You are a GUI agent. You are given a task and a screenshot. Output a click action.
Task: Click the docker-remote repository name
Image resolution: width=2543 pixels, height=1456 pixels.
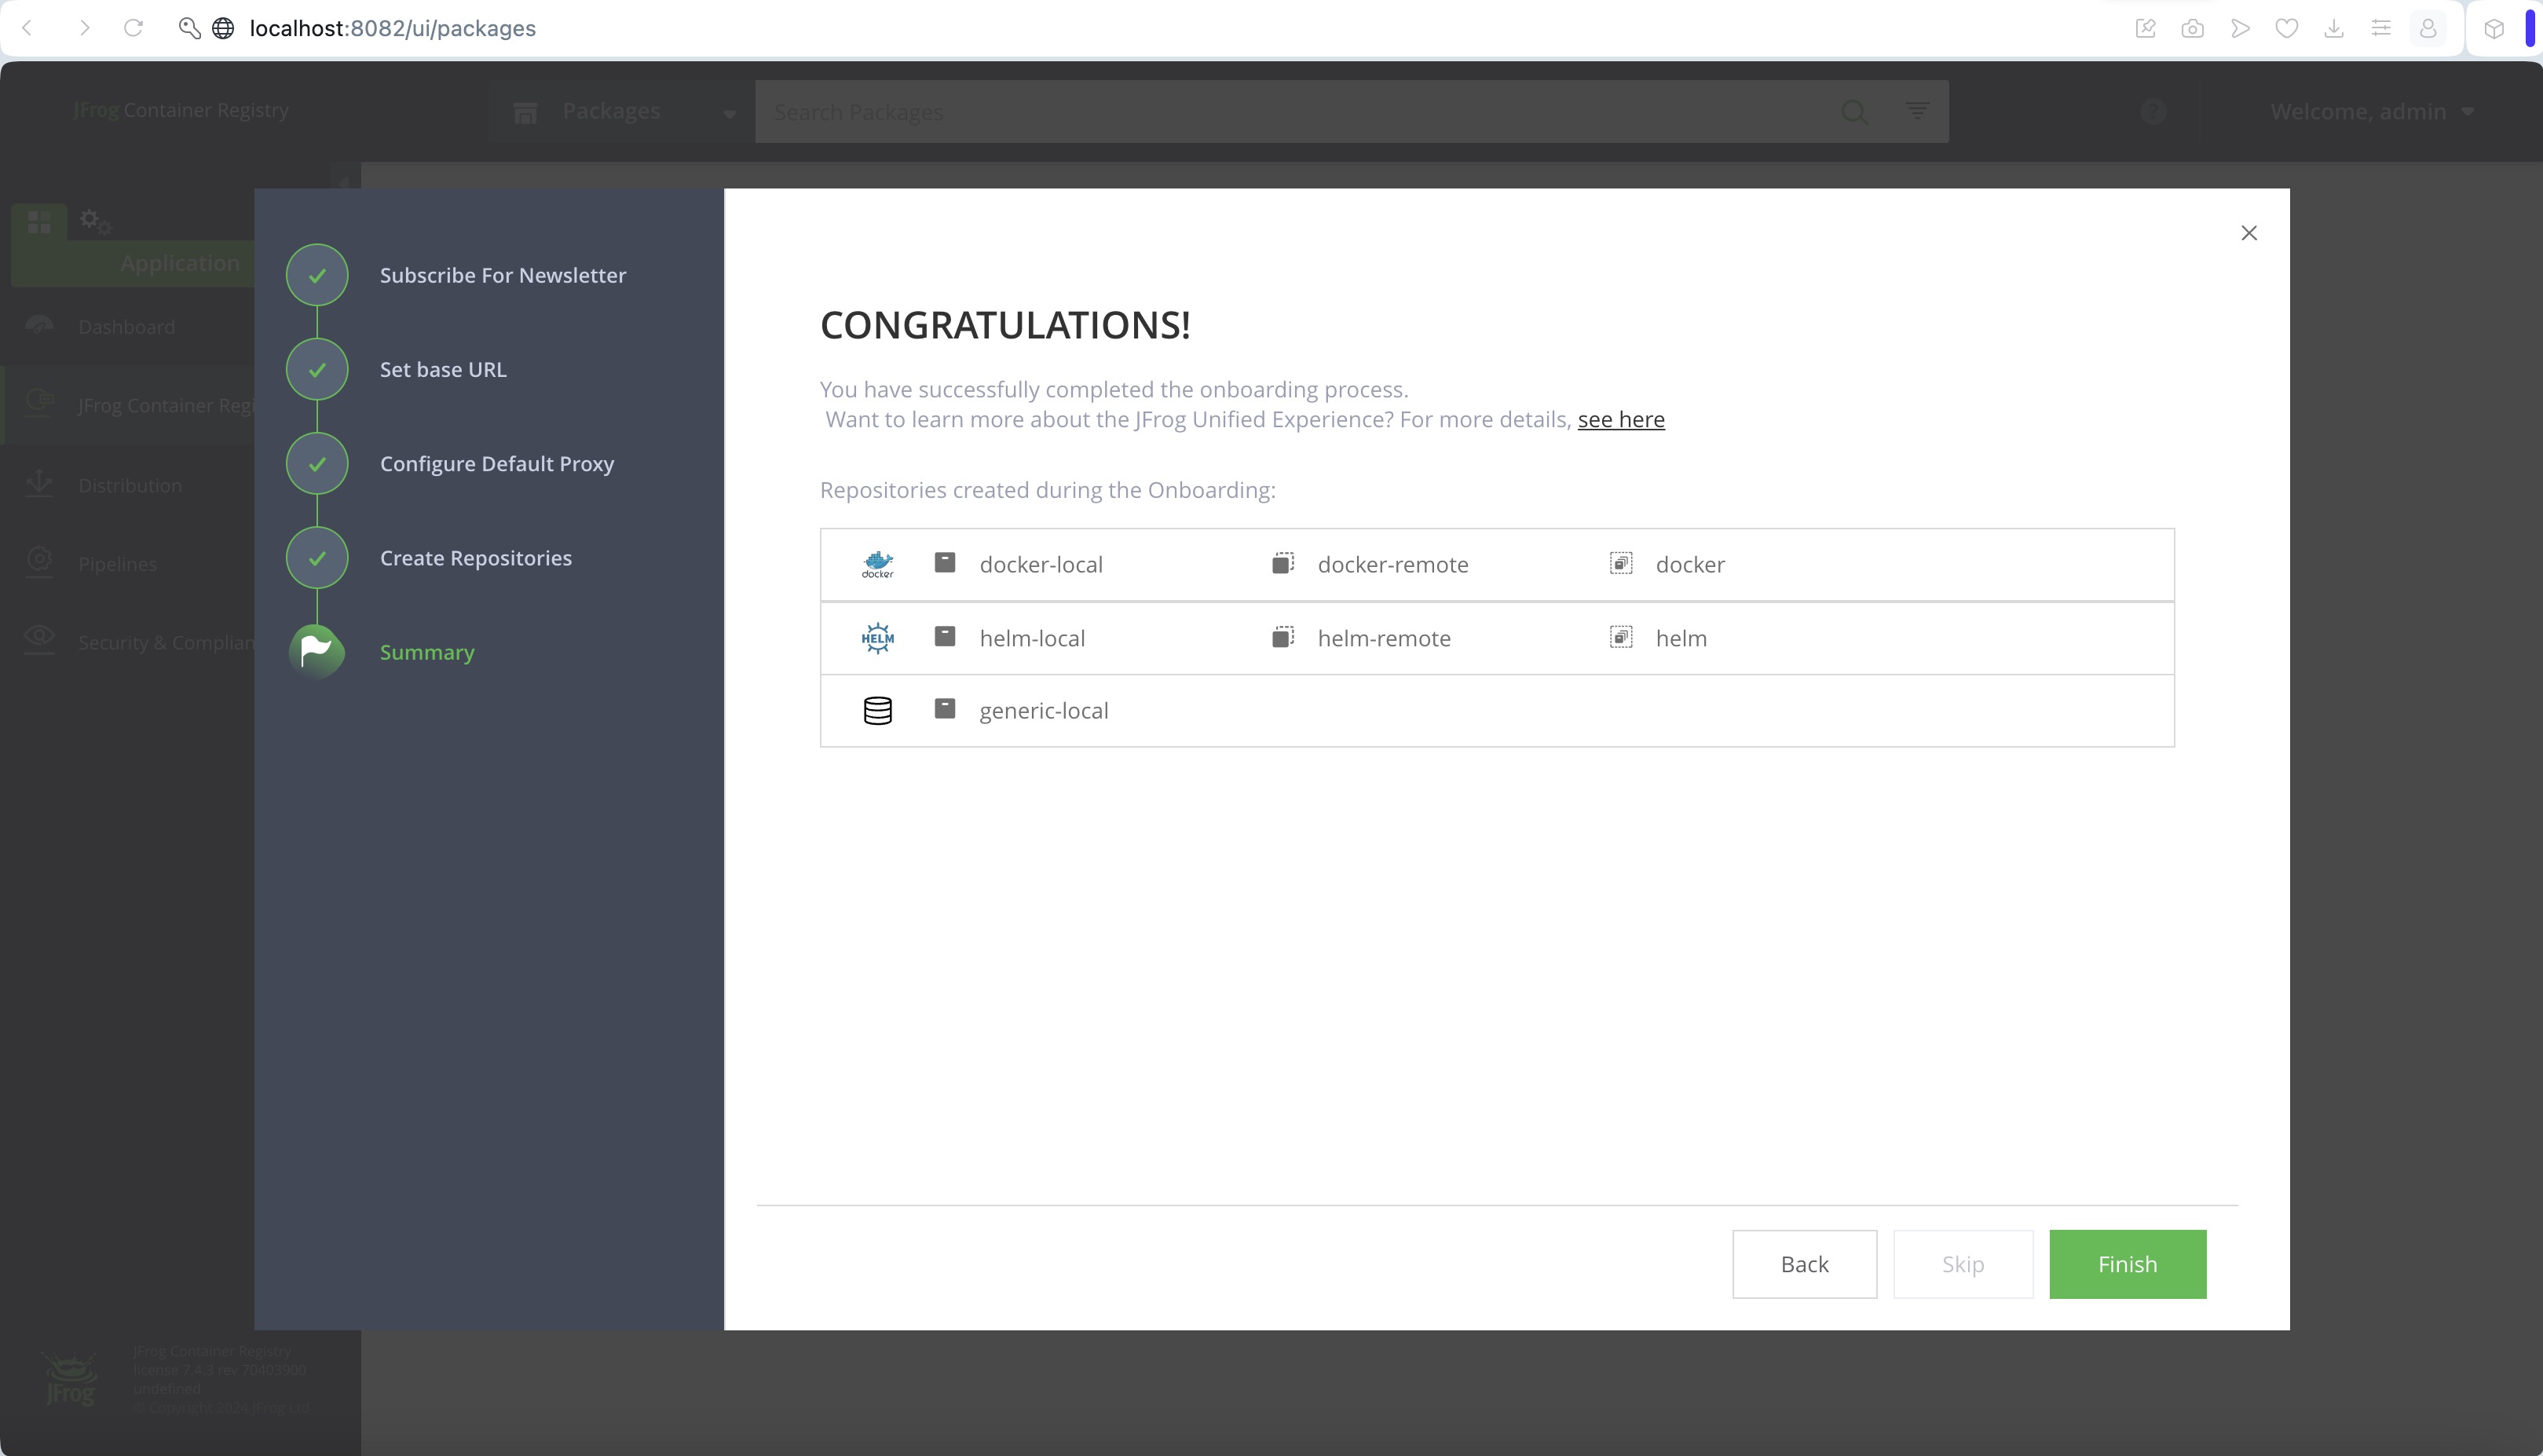click(x=1392, y=564)
